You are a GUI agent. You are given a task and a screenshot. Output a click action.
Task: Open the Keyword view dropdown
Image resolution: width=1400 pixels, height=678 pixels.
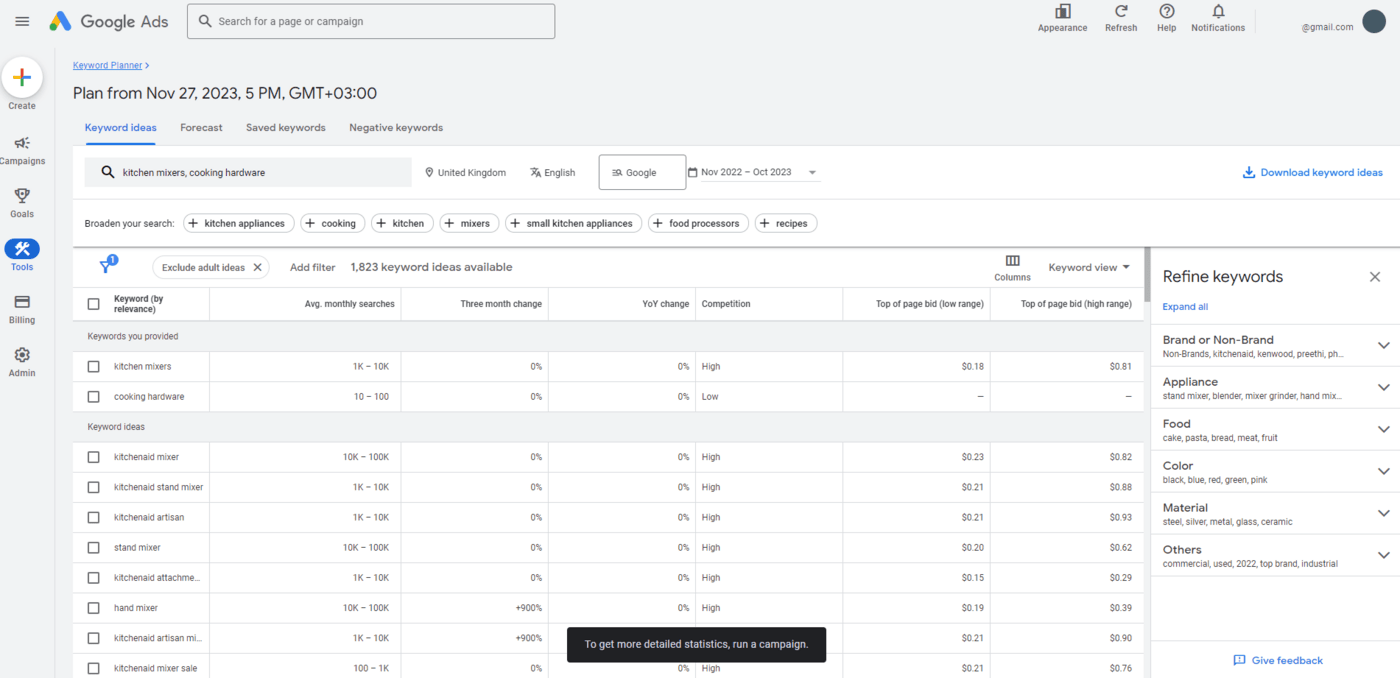point(1089,267)
